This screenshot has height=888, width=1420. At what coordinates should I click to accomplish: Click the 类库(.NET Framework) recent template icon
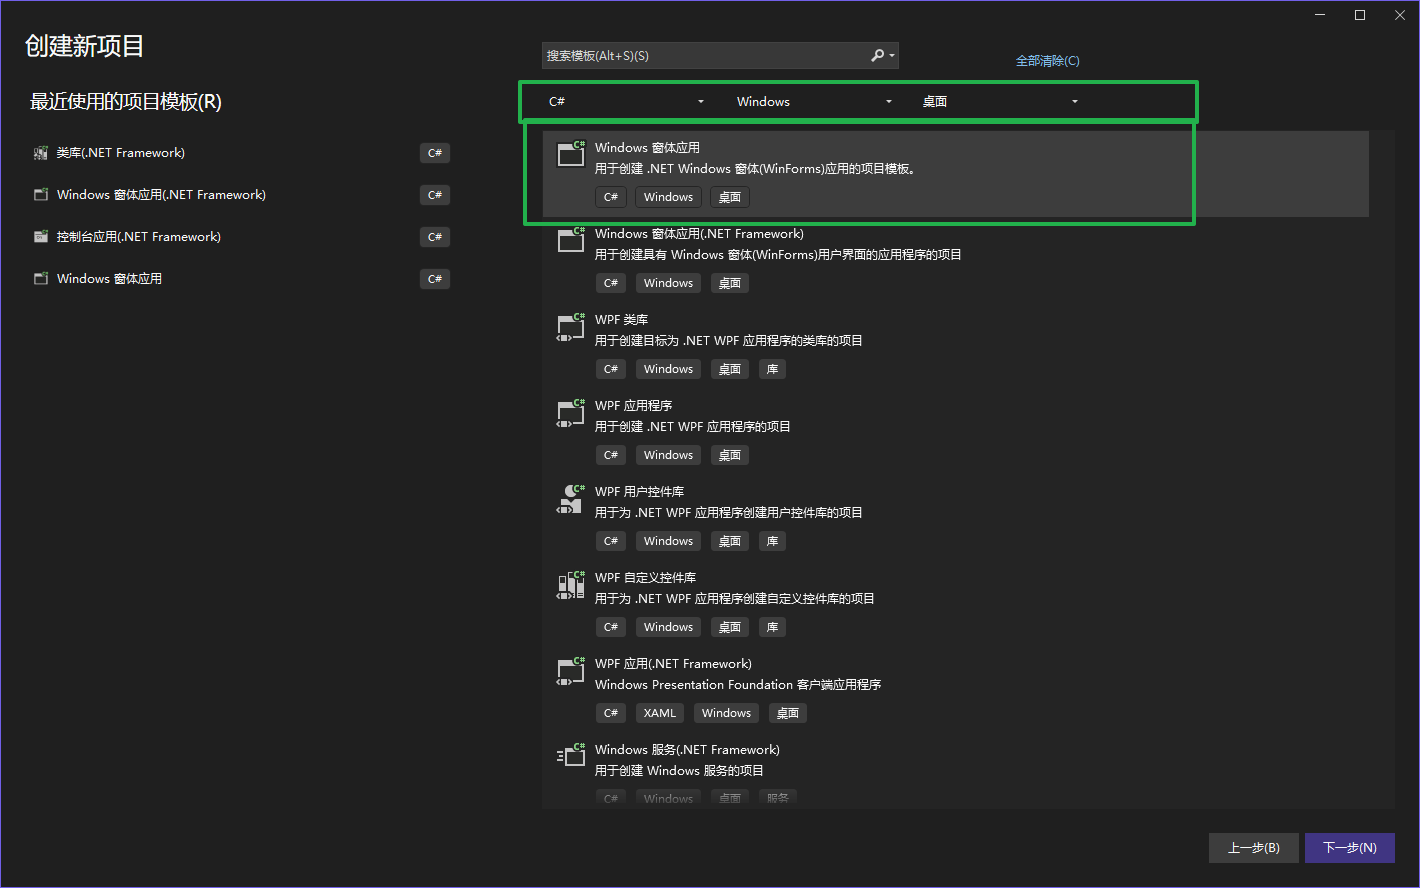[41, 153]
